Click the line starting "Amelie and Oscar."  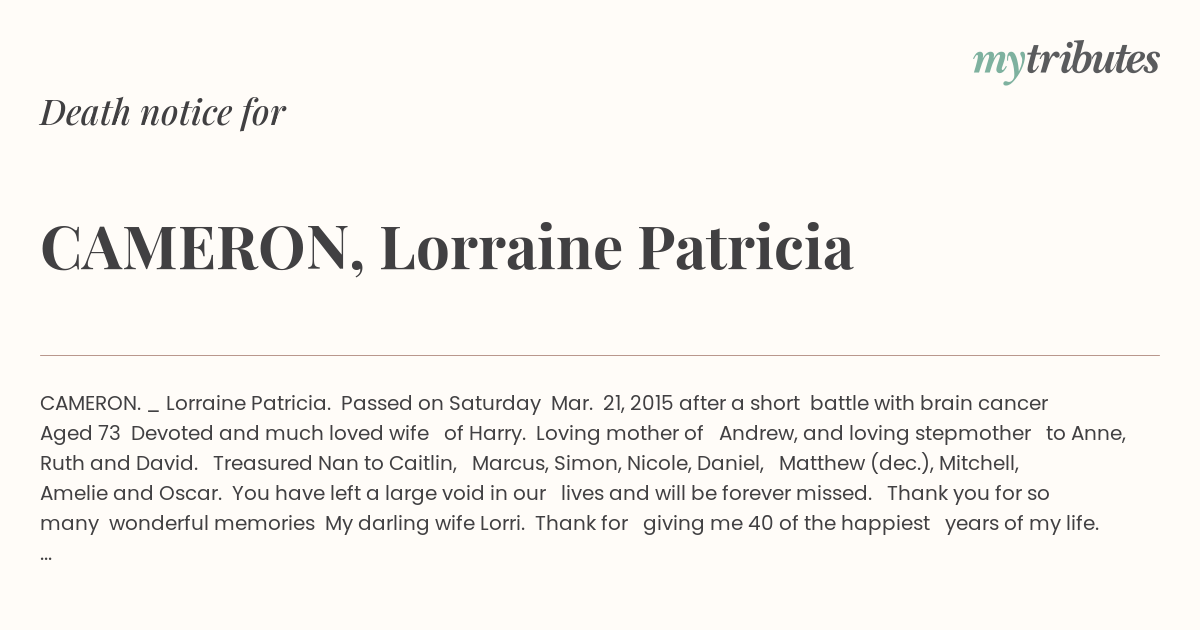pyautogui.click(x=545, y=493)
